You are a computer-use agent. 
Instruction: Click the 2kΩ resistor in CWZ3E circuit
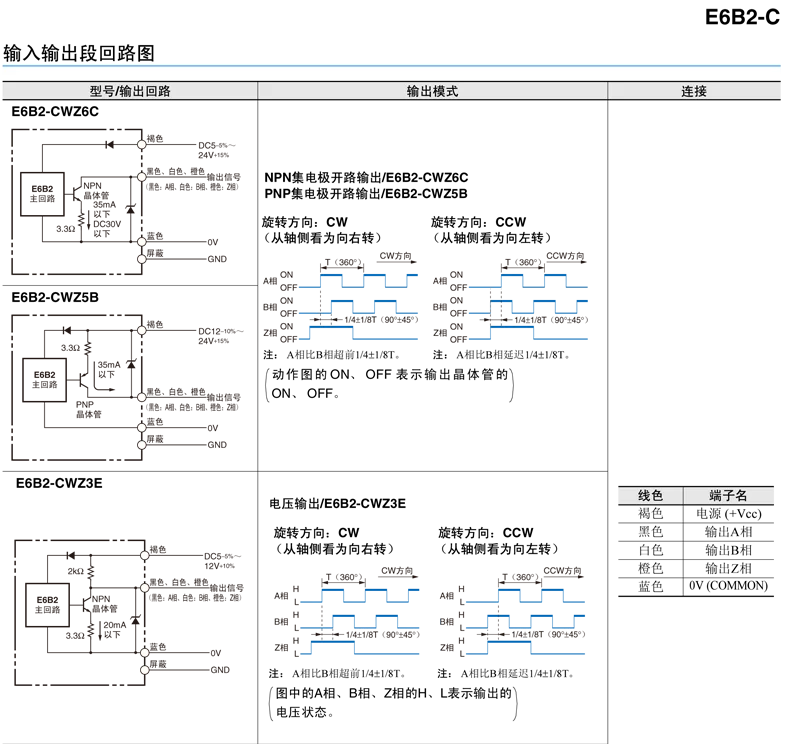pyautogui.click(x=91, y=571)
